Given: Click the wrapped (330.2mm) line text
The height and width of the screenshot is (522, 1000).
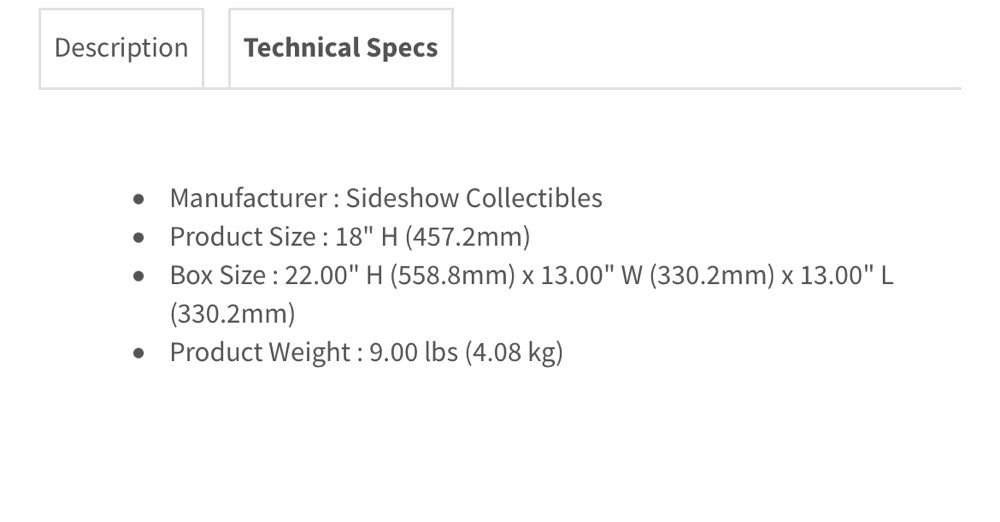Looking at the screenshot, I should click(232, 314).
